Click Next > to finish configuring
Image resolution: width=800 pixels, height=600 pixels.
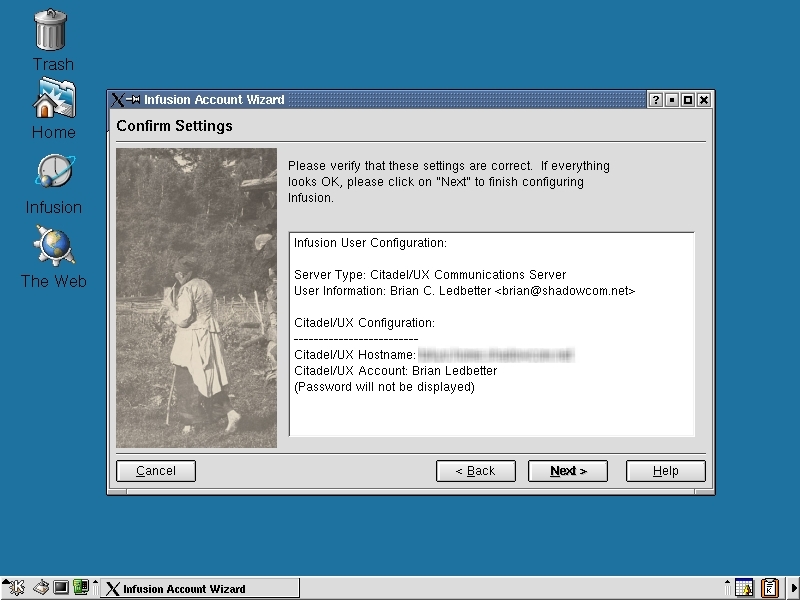click(568, 471)
